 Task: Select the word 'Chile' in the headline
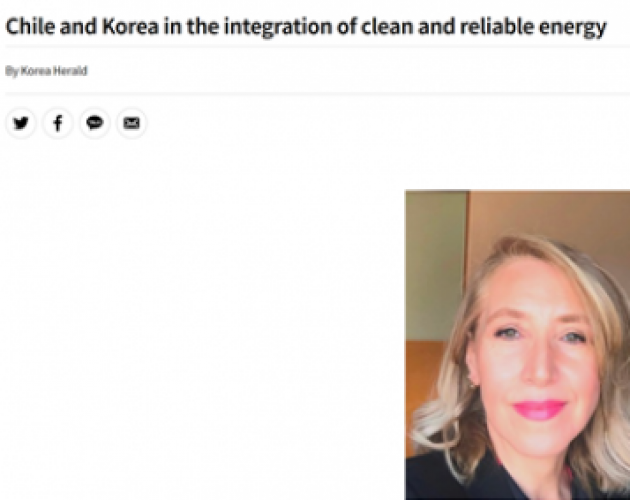coord(31,27)
